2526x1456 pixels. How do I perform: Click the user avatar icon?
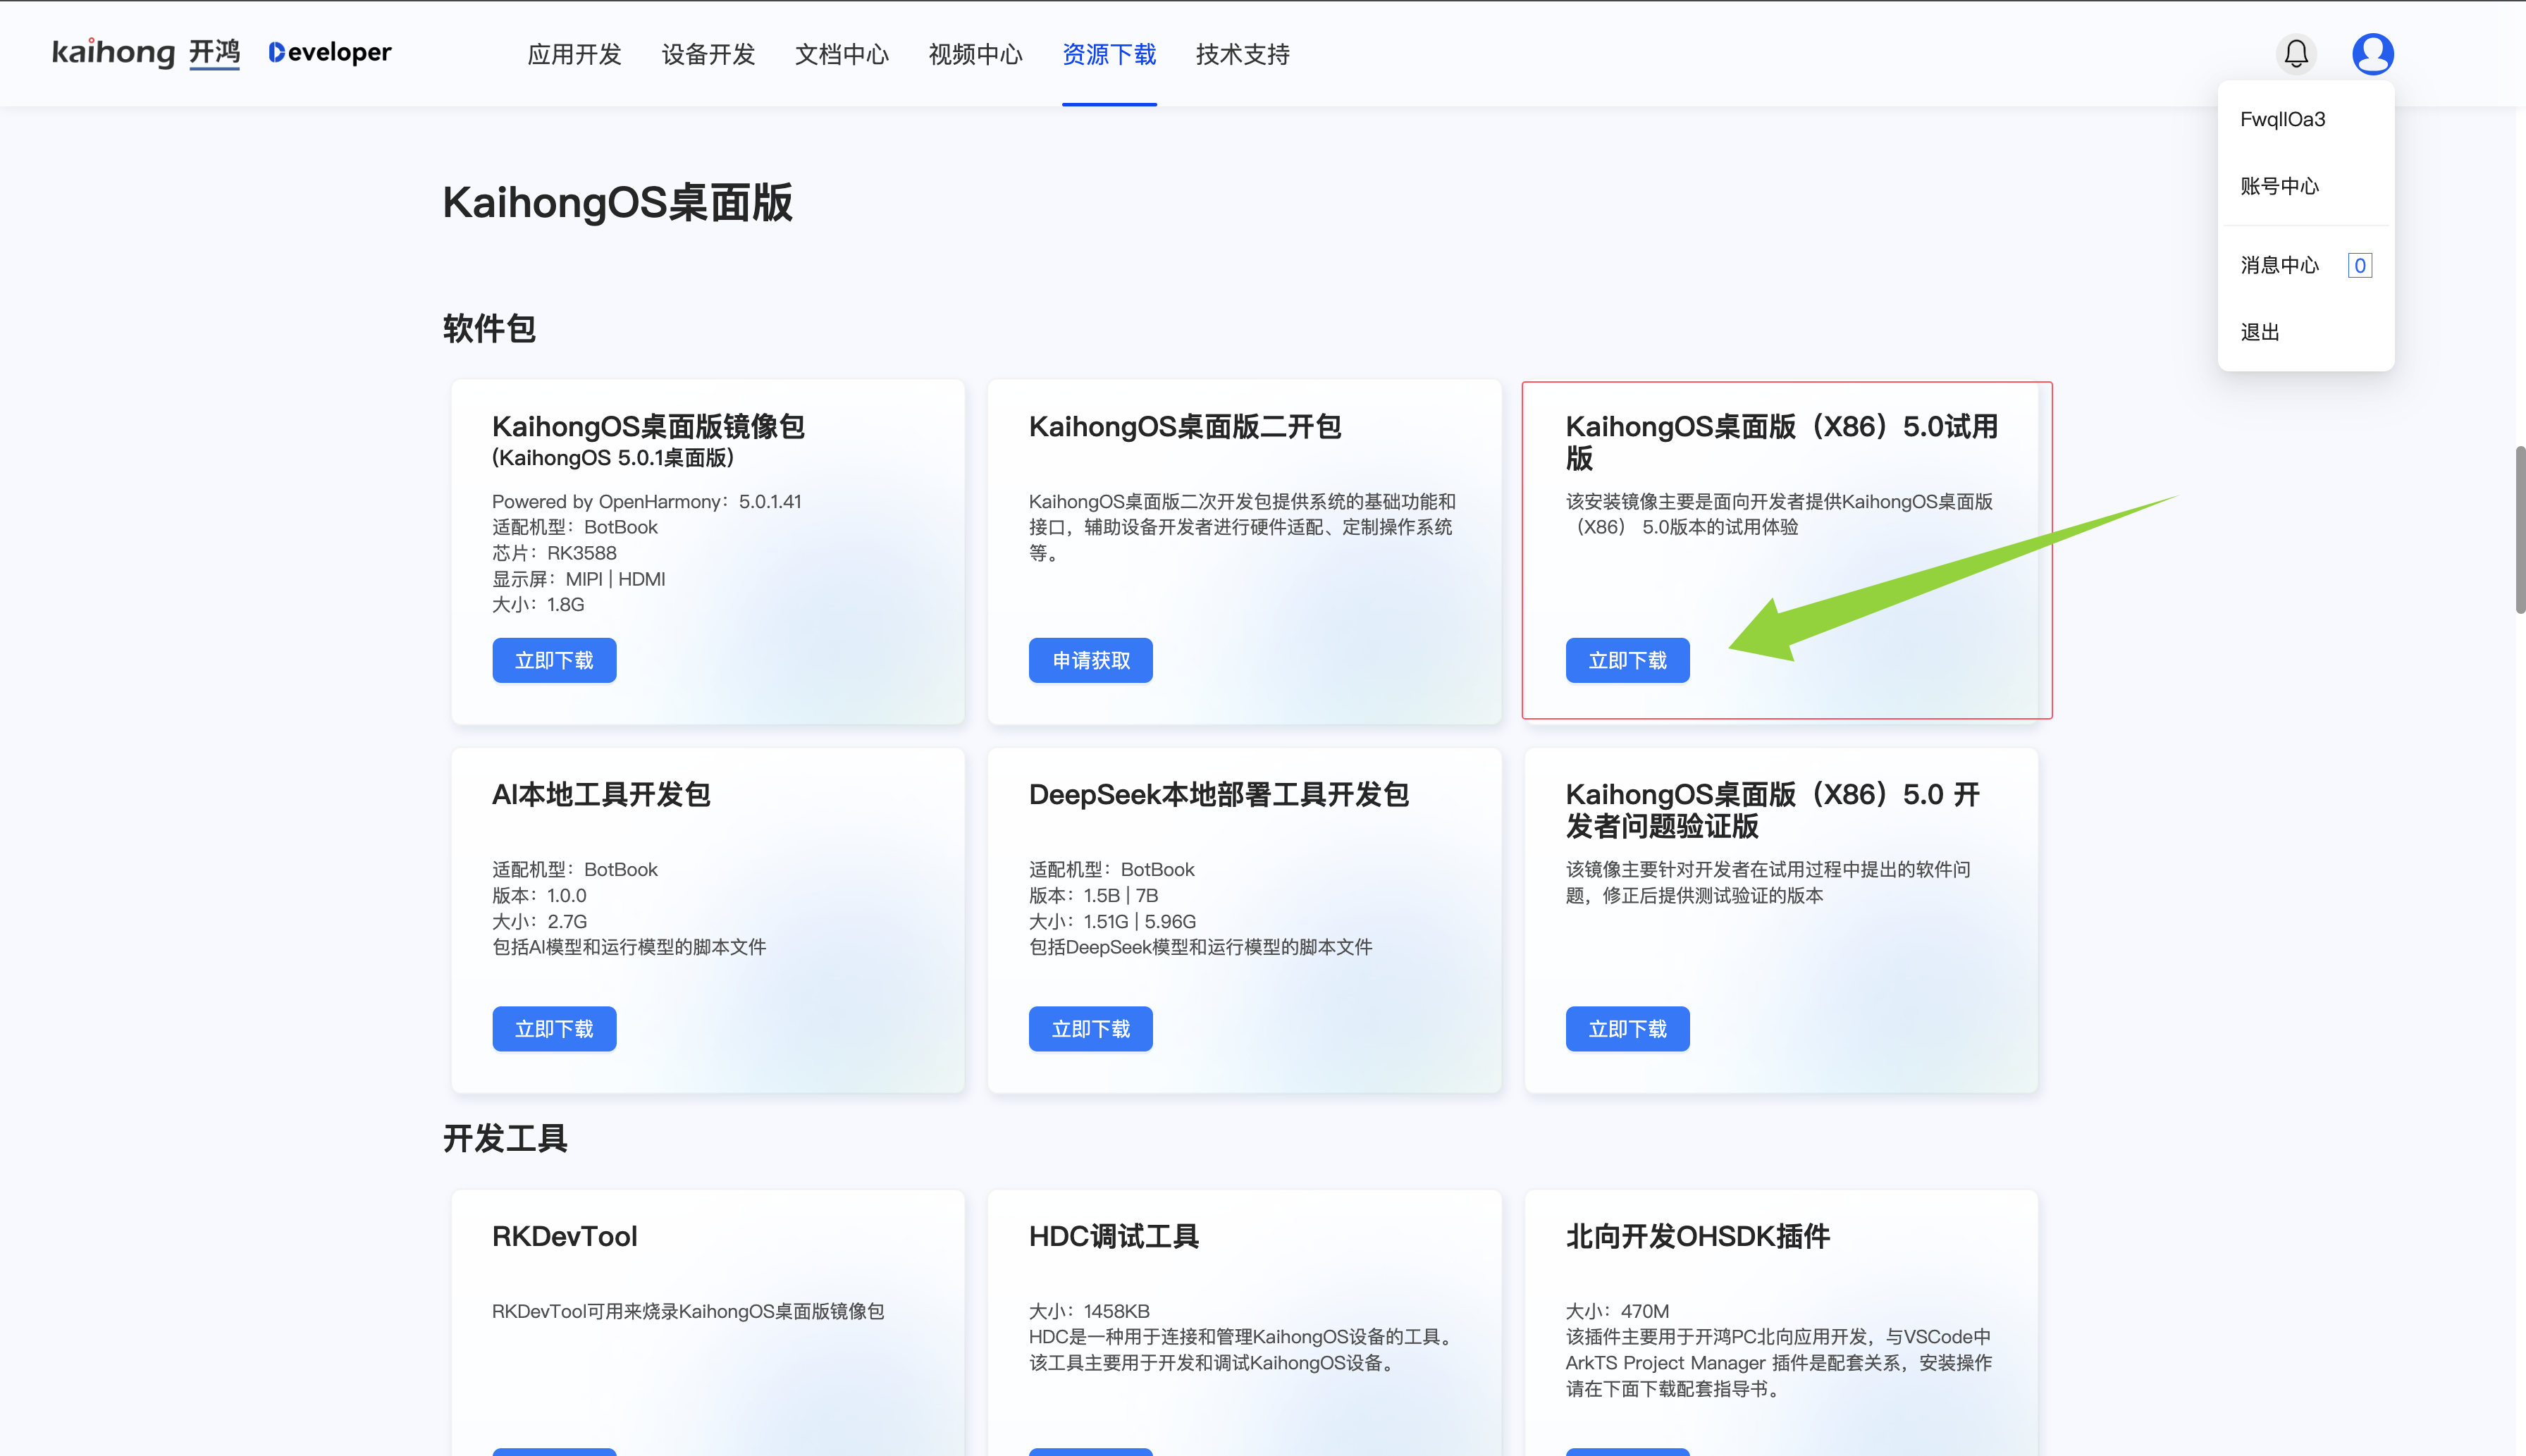[x=2372, y=53]
